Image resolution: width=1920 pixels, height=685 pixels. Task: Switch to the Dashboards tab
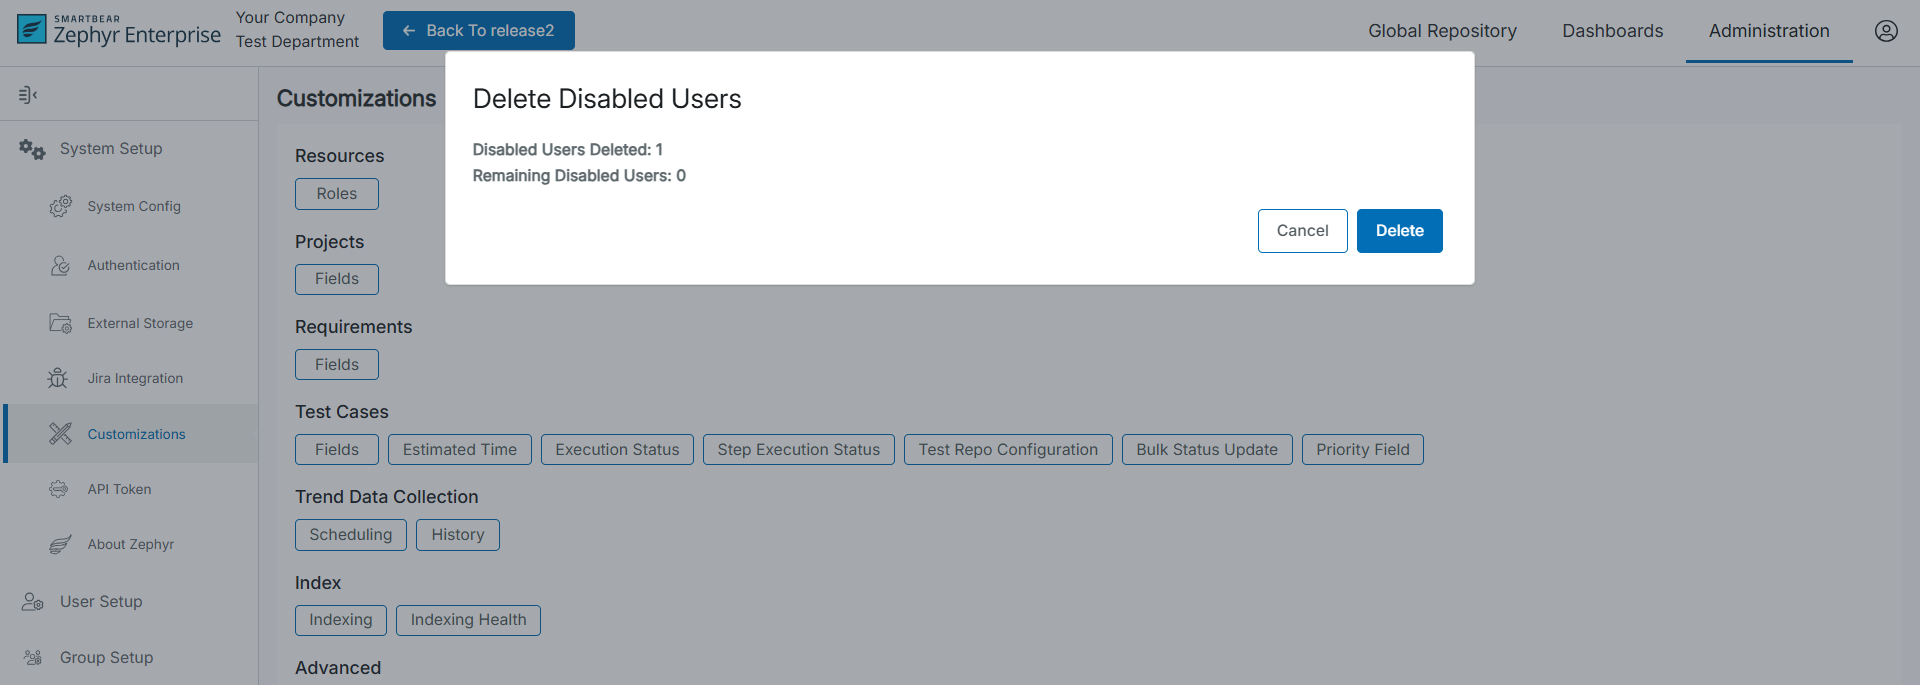(x=1612, y=31)
